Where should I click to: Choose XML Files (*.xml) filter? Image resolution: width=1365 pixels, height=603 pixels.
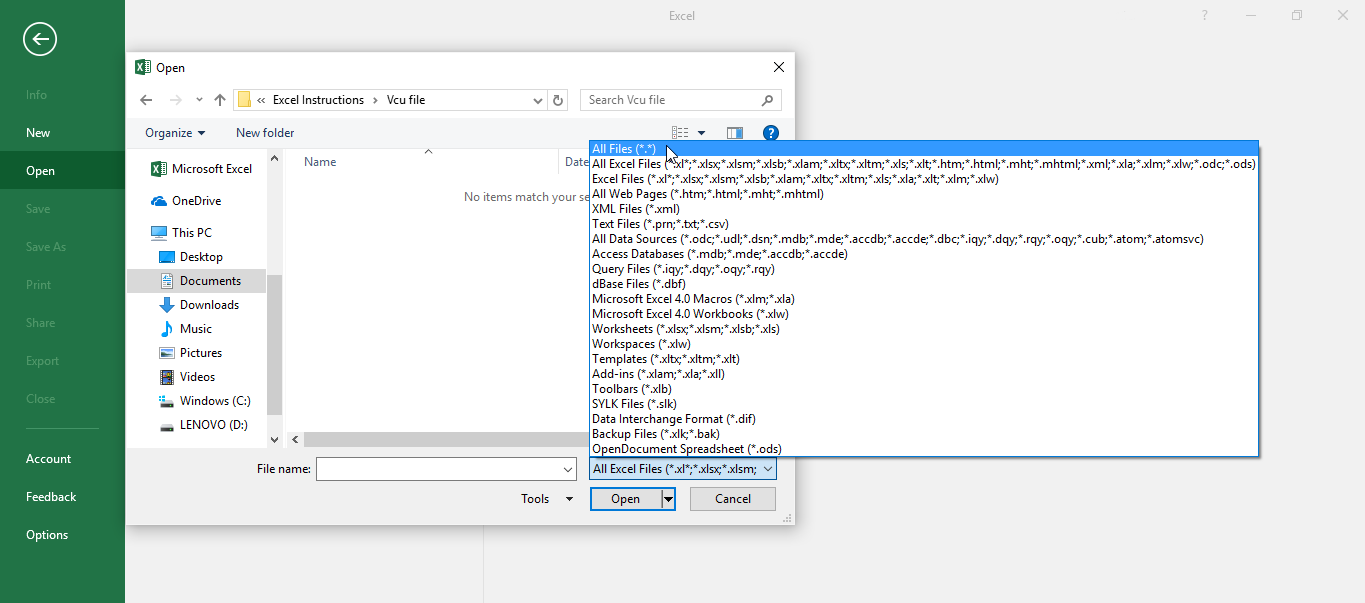tap(923, 209)
